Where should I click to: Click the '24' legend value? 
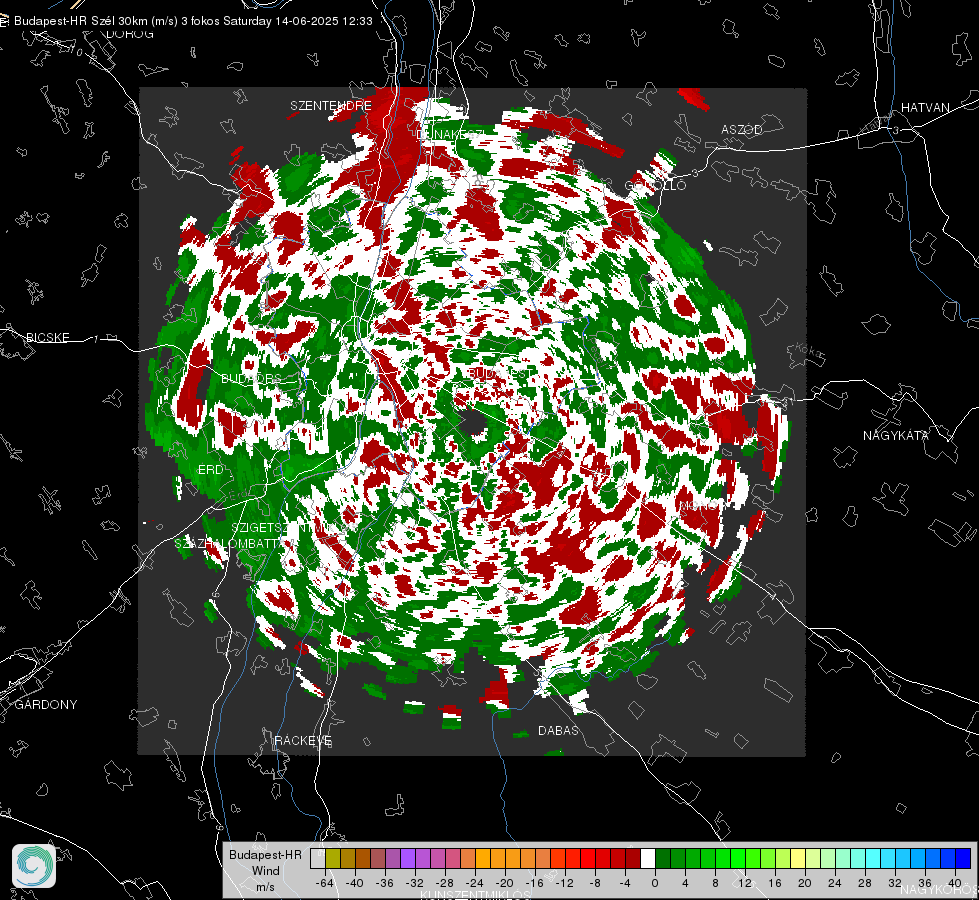coord(835,883)
